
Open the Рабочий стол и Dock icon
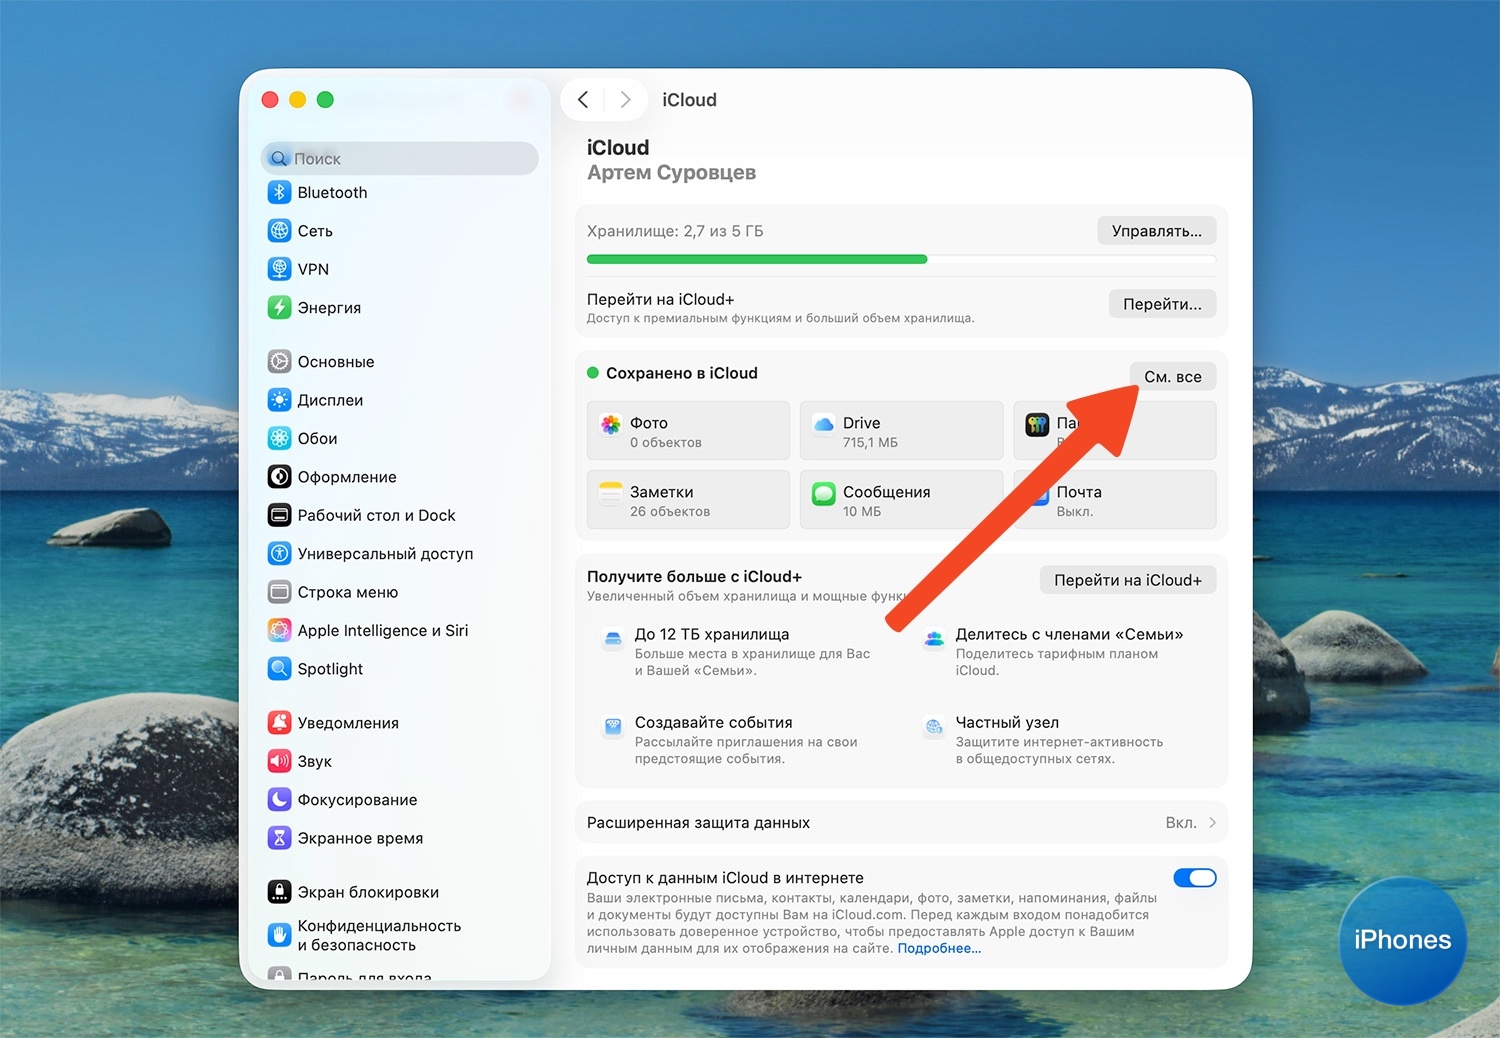279,515
